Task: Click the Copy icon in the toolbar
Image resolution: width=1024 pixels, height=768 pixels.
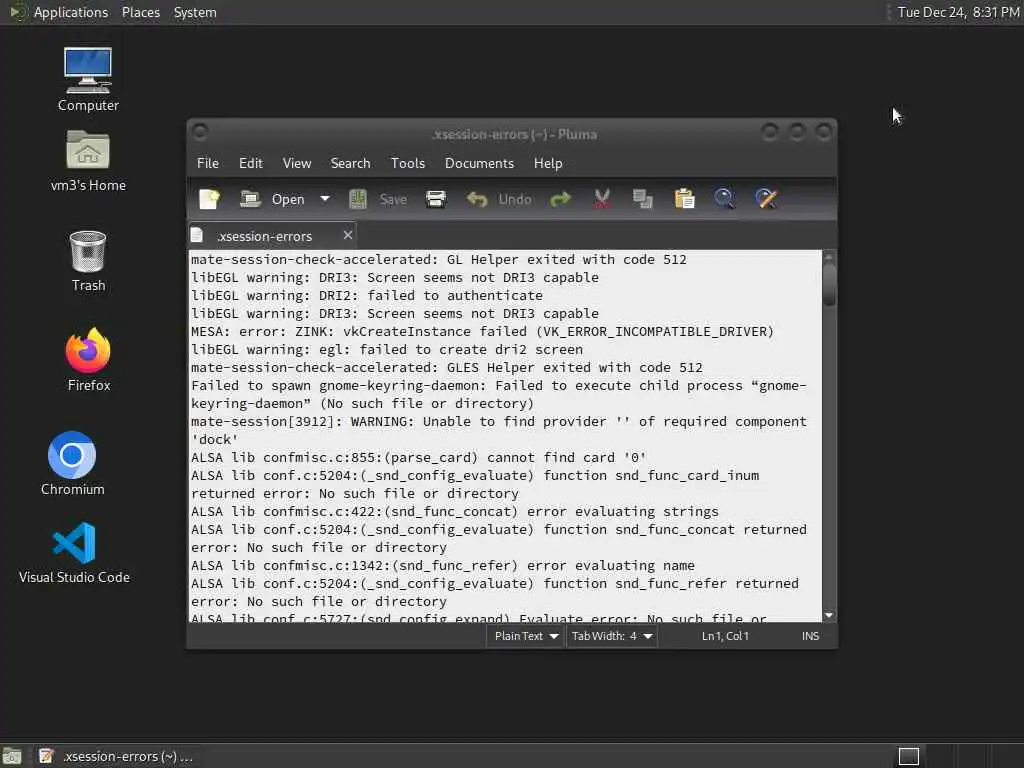Action: tap(643, 199)
